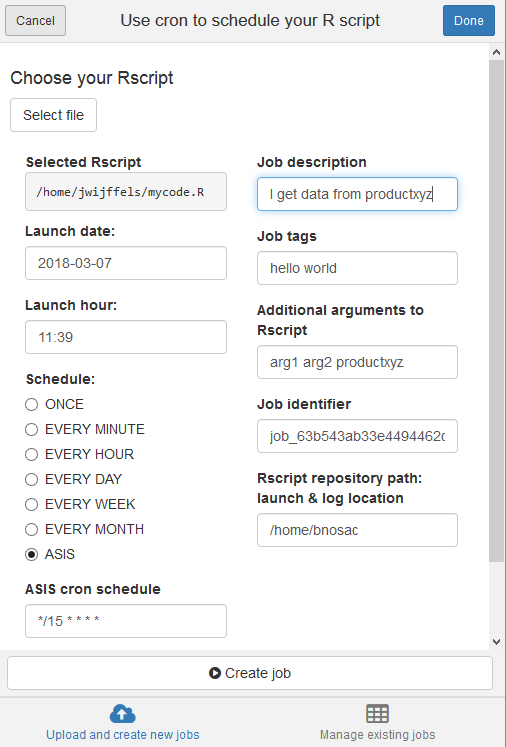Click the table grid icon
The width and height of the screenshot is (506, 747).
[377, 714]
